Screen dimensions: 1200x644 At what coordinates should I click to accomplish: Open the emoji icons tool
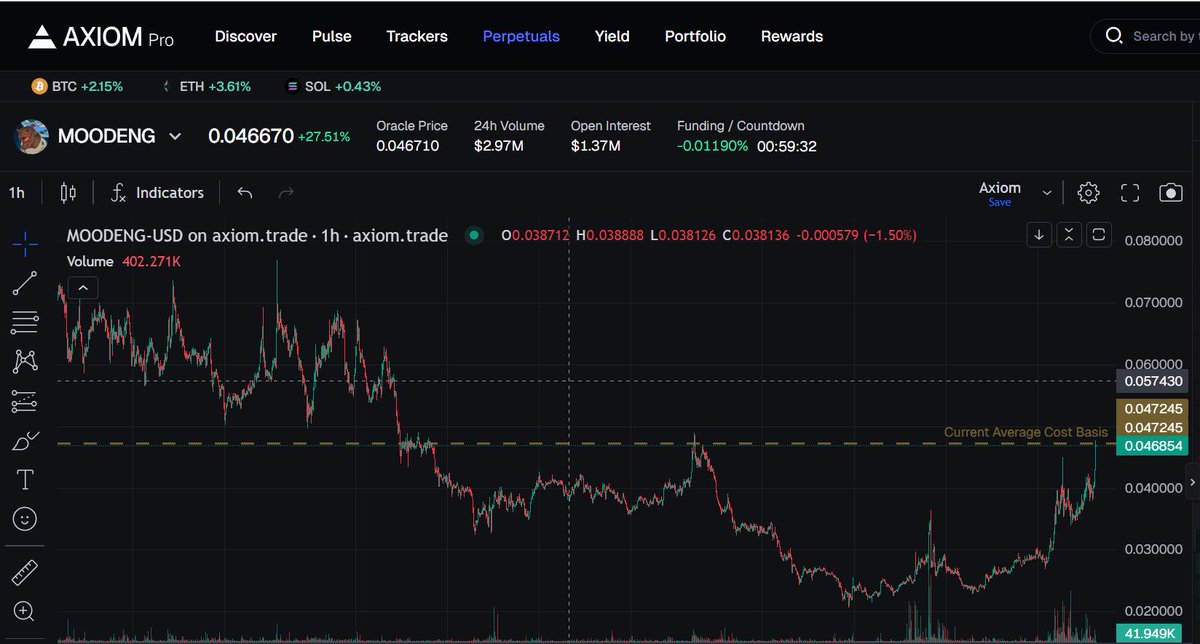coord(25,519)
